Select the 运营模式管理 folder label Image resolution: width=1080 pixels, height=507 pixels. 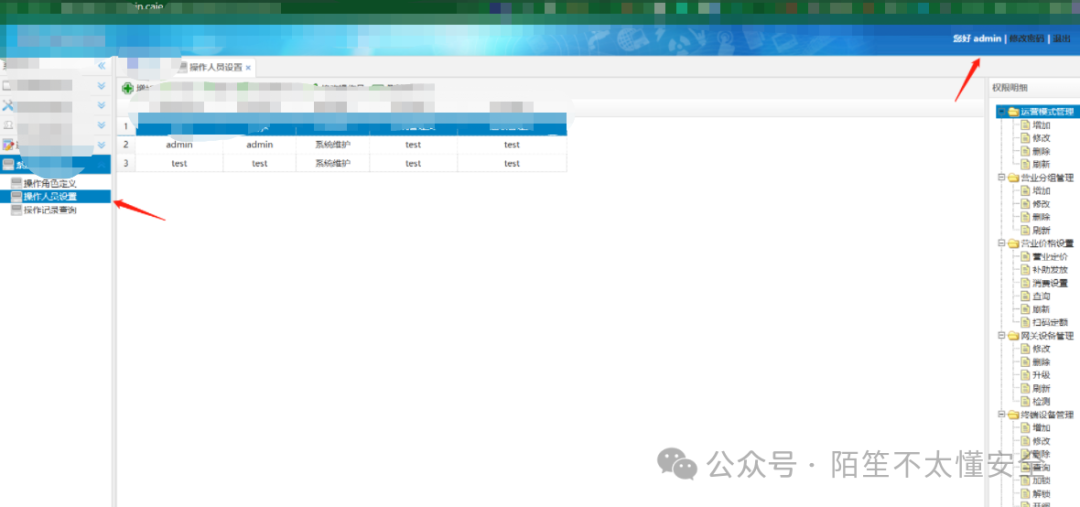(x=1047, y=112)
